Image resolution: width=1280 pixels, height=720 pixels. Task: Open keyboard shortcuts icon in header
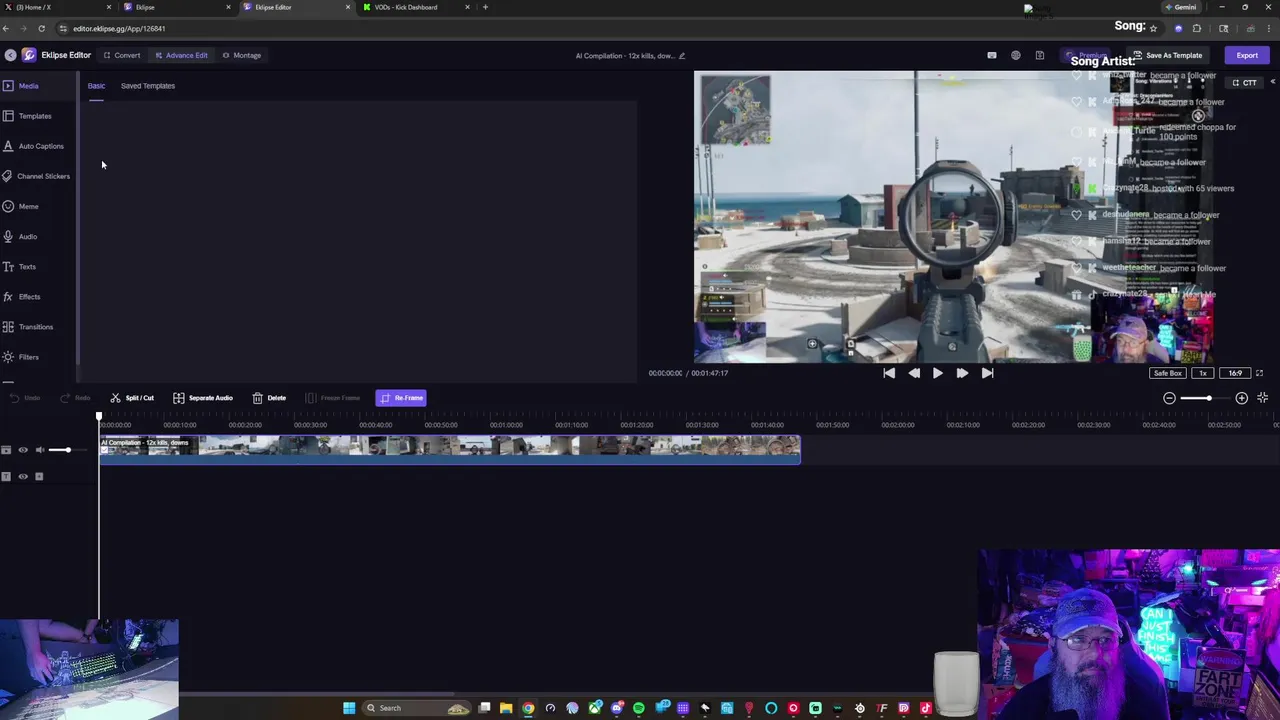point(992,55)
